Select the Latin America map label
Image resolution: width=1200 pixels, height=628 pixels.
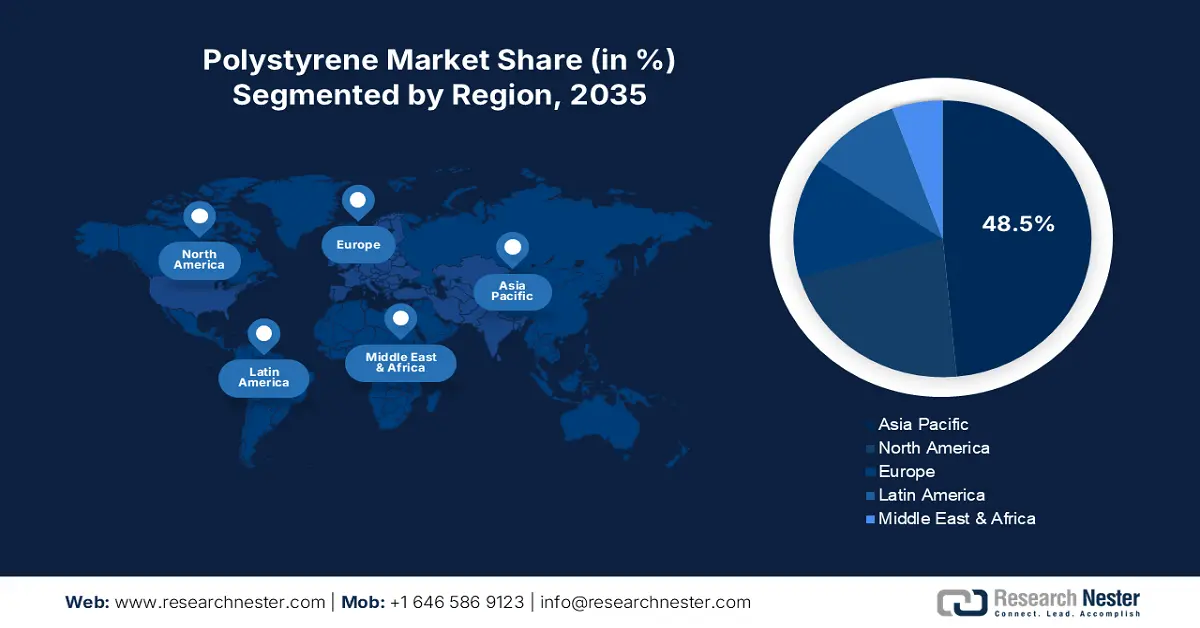click(x=264, y=378)
